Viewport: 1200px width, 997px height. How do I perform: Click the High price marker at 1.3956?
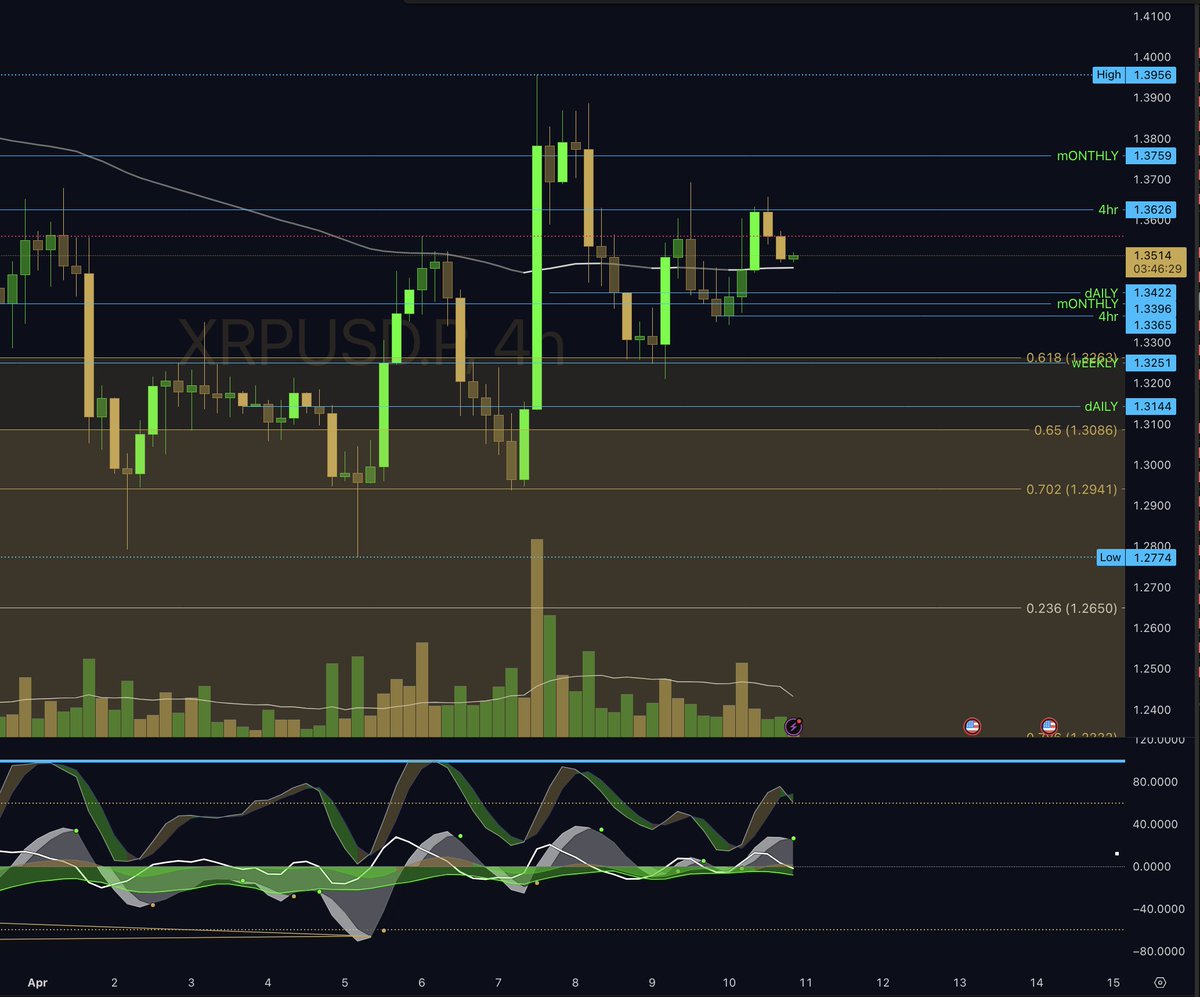(x=1137, y=74)
